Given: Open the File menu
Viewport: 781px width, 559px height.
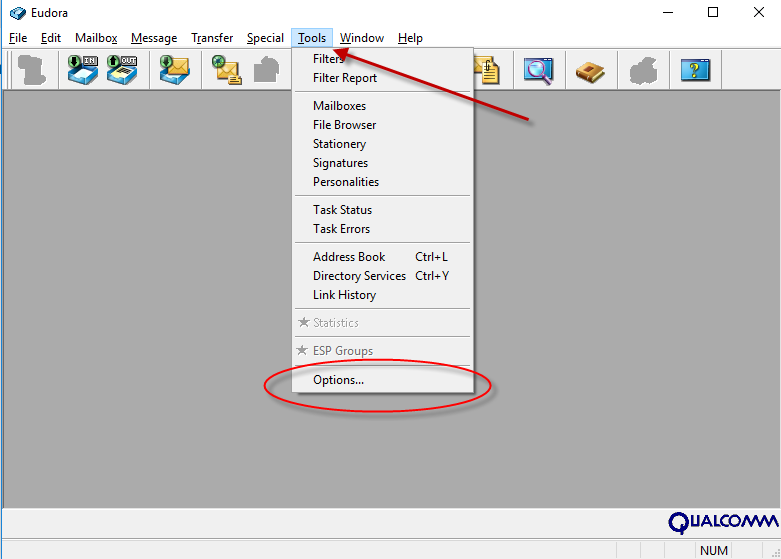Looking at the screenshot, I should (18, 38).
